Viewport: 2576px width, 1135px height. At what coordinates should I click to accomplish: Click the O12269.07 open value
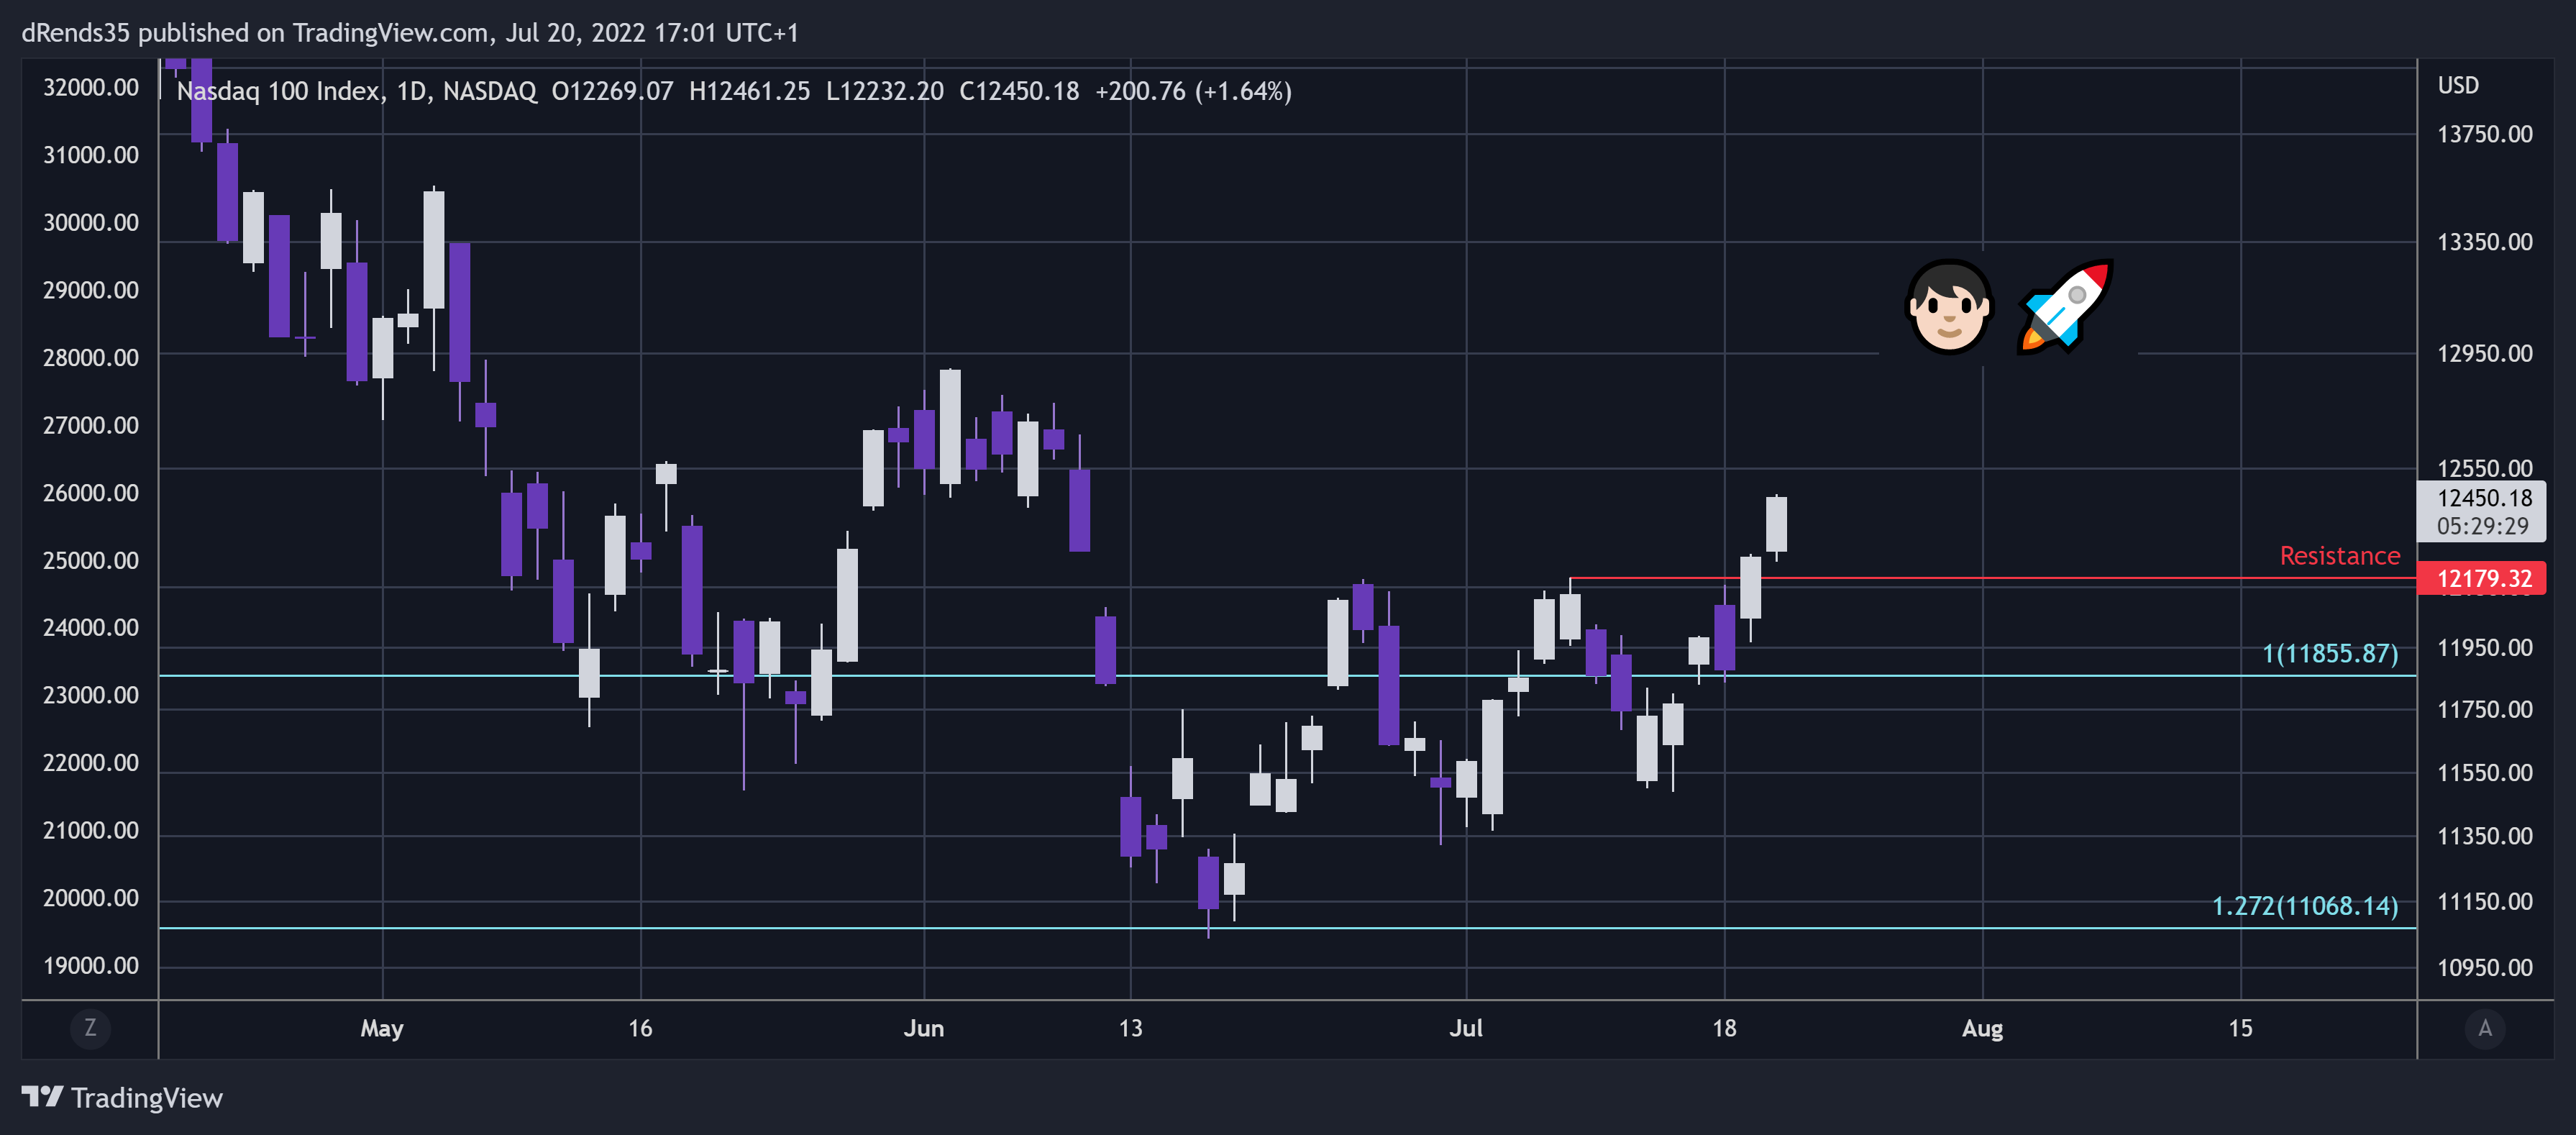(612, 91)
